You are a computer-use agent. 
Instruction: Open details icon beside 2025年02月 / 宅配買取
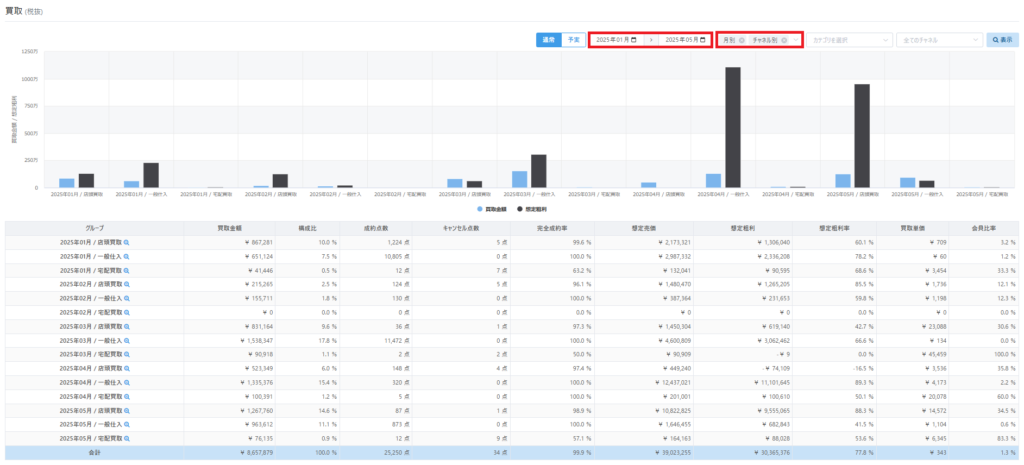click(x=126, y=312)
